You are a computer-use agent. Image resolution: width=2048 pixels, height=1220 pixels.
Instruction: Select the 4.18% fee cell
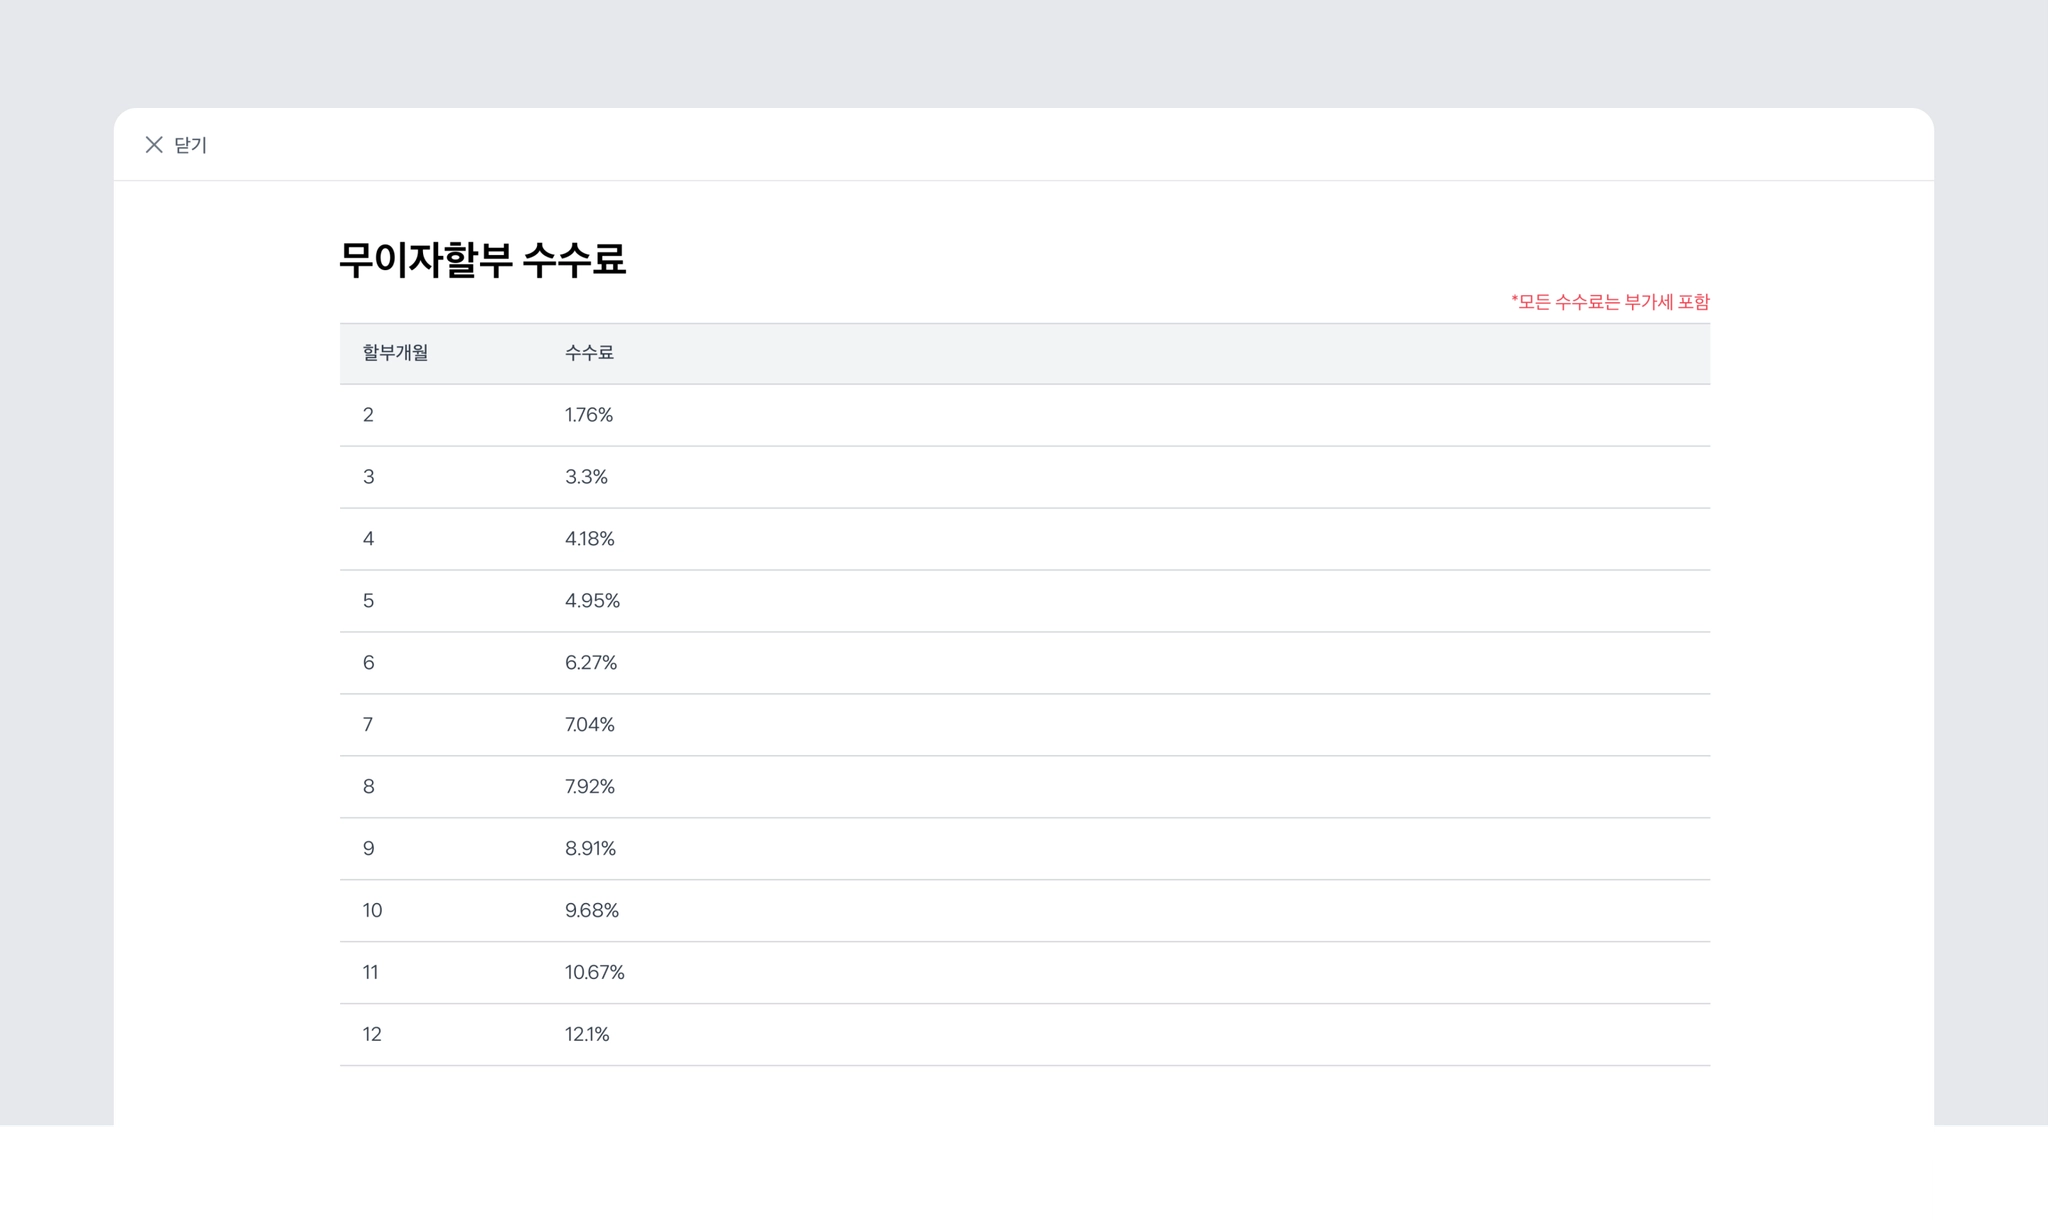click(589, 539)
